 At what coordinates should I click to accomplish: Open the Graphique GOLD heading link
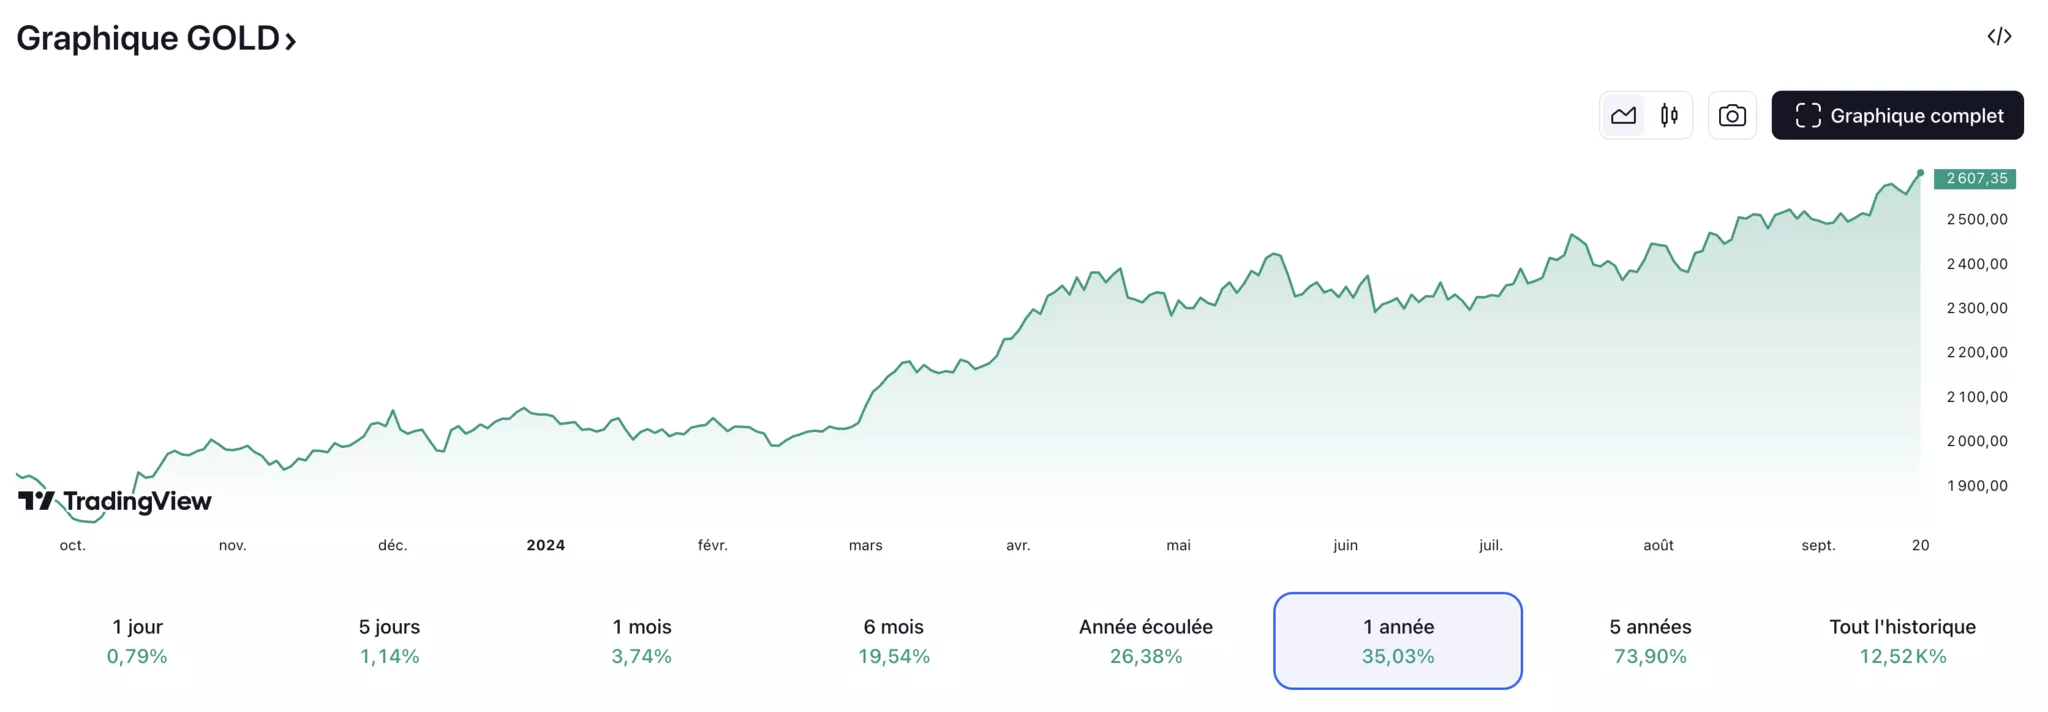tap(148, 38)
